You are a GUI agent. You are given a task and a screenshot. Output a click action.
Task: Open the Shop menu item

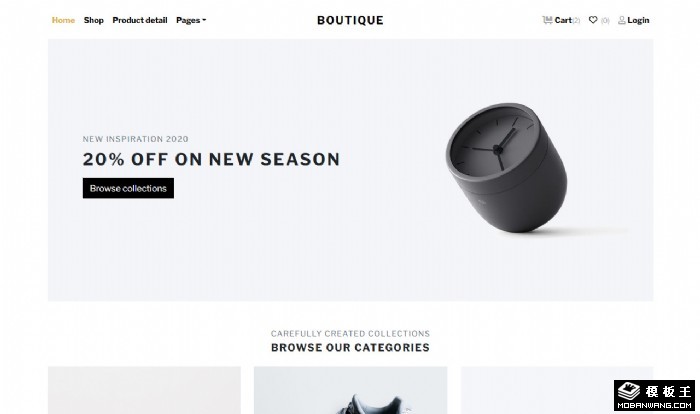[x=93, y=20]
